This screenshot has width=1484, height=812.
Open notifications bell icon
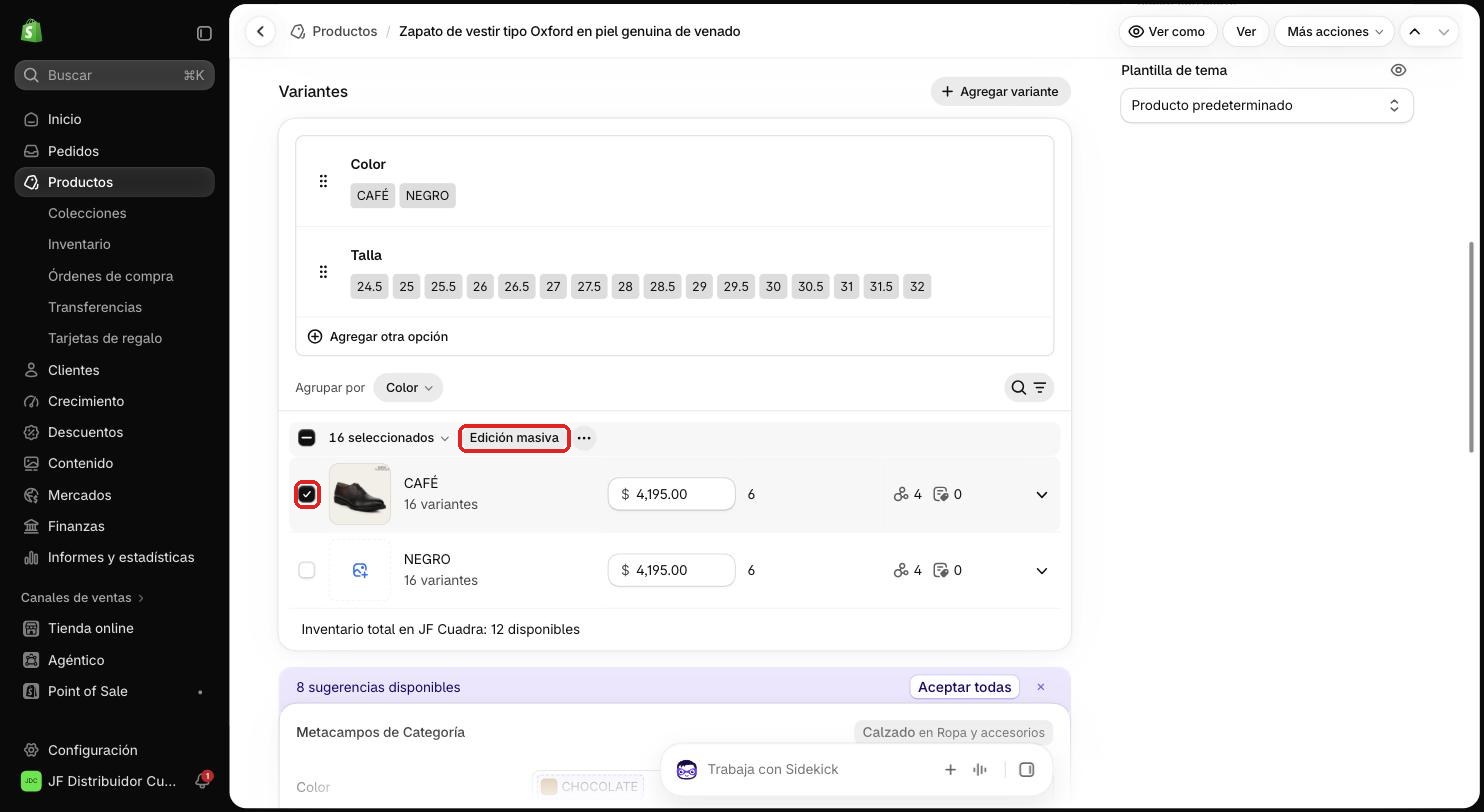[202, 781]
